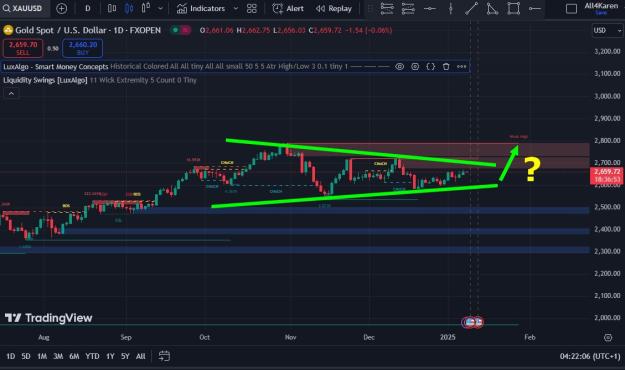Open the All4Karen layout save menu
Image resolution: width=625 pixels, height=370 pixels.
601,8
